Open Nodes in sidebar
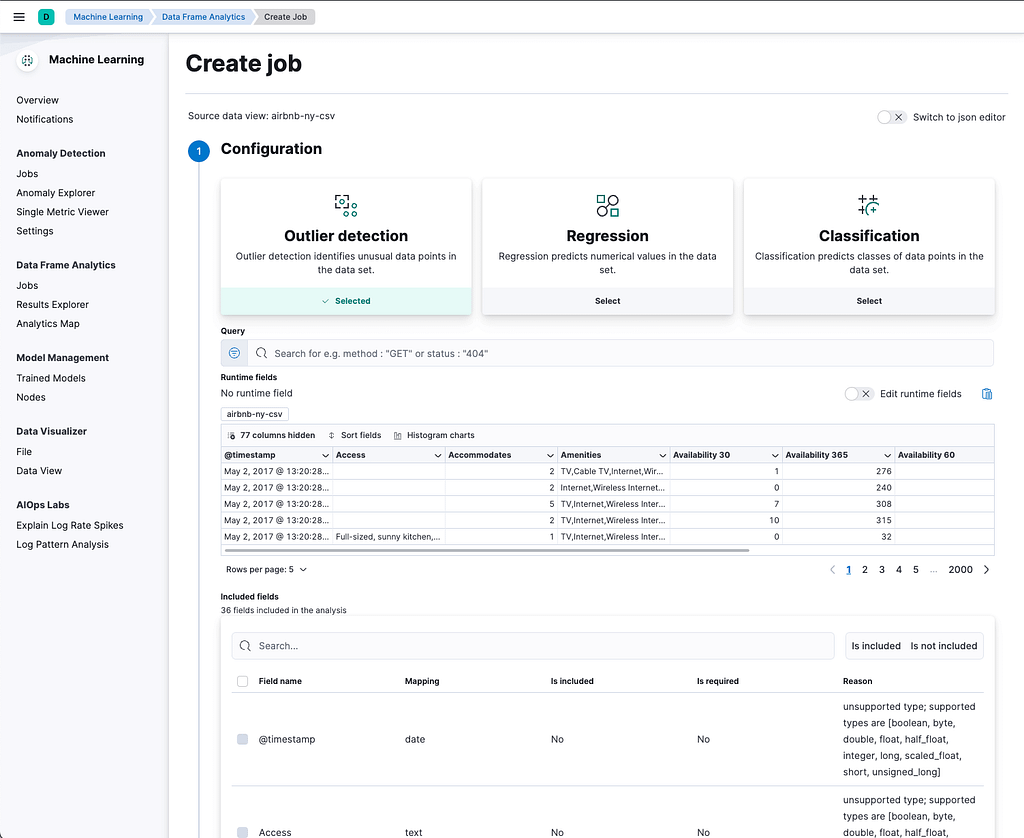 [x=31, y=397]
